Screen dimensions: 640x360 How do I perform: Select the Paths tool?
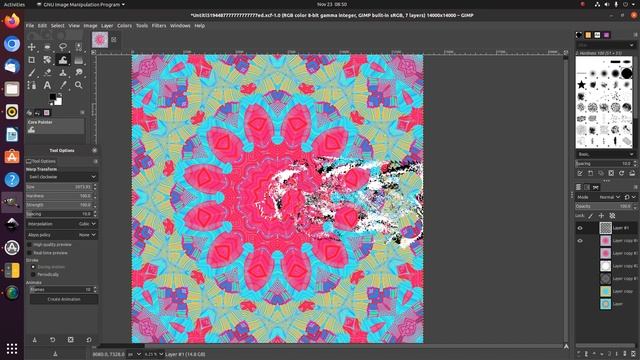point(31,85)
